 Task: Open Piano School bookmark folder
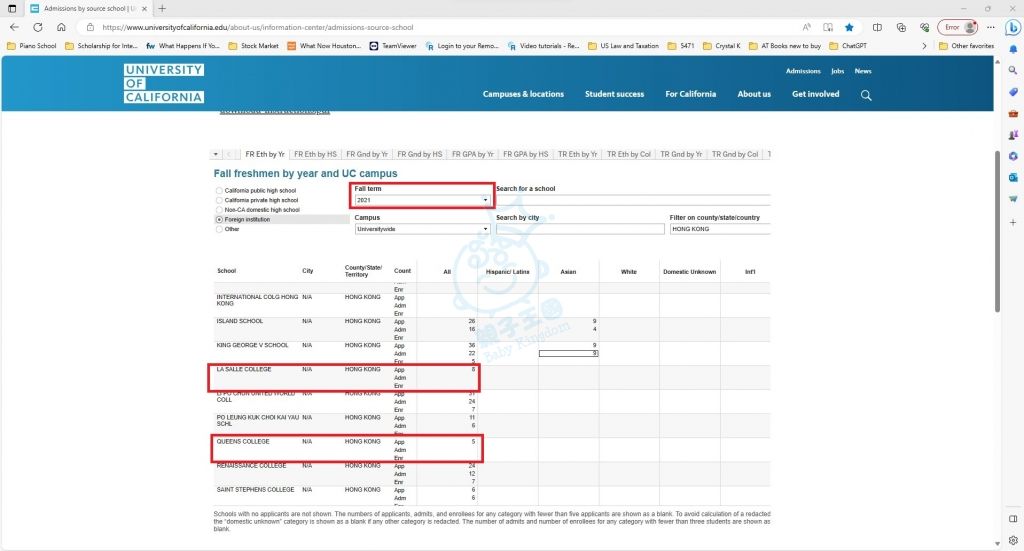click(x=31, y=46)
